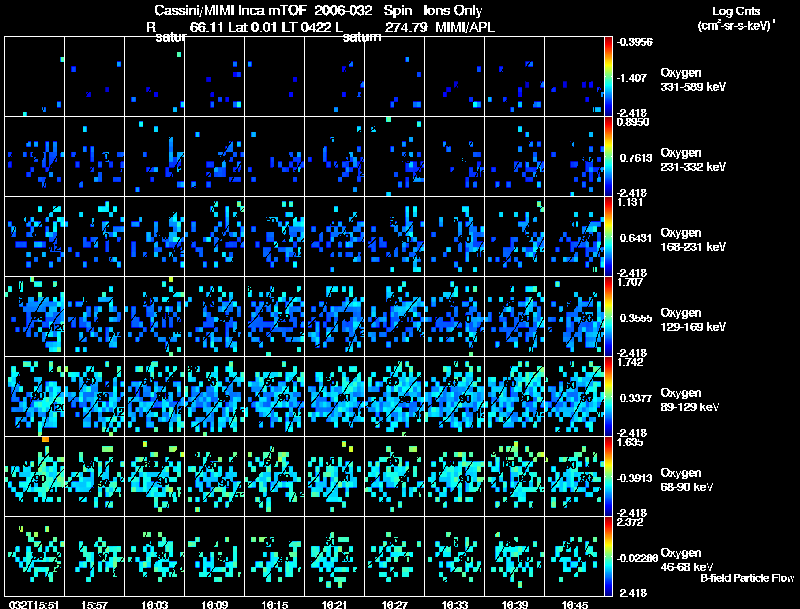Click the 16:45 time label
Viewport: 800px width, 609px height.
(x=574, y=604)
